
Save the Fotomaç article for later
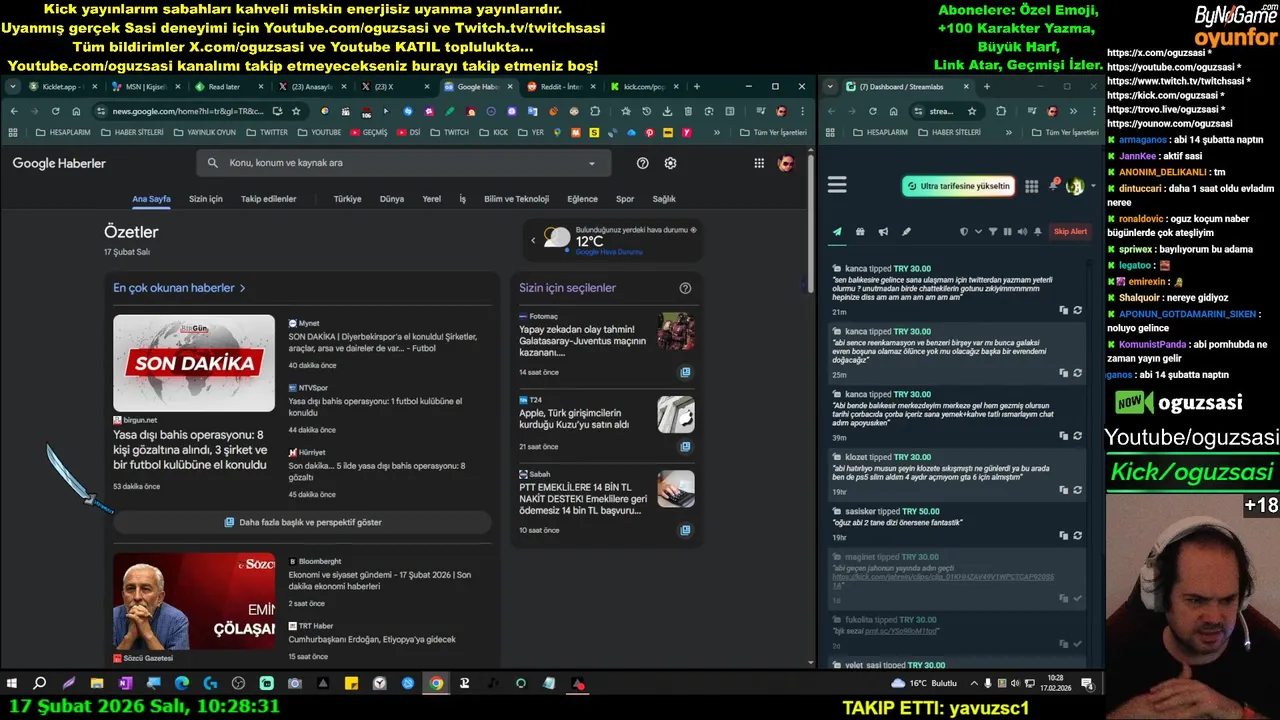pyautogui.click(x=685, y=372)
